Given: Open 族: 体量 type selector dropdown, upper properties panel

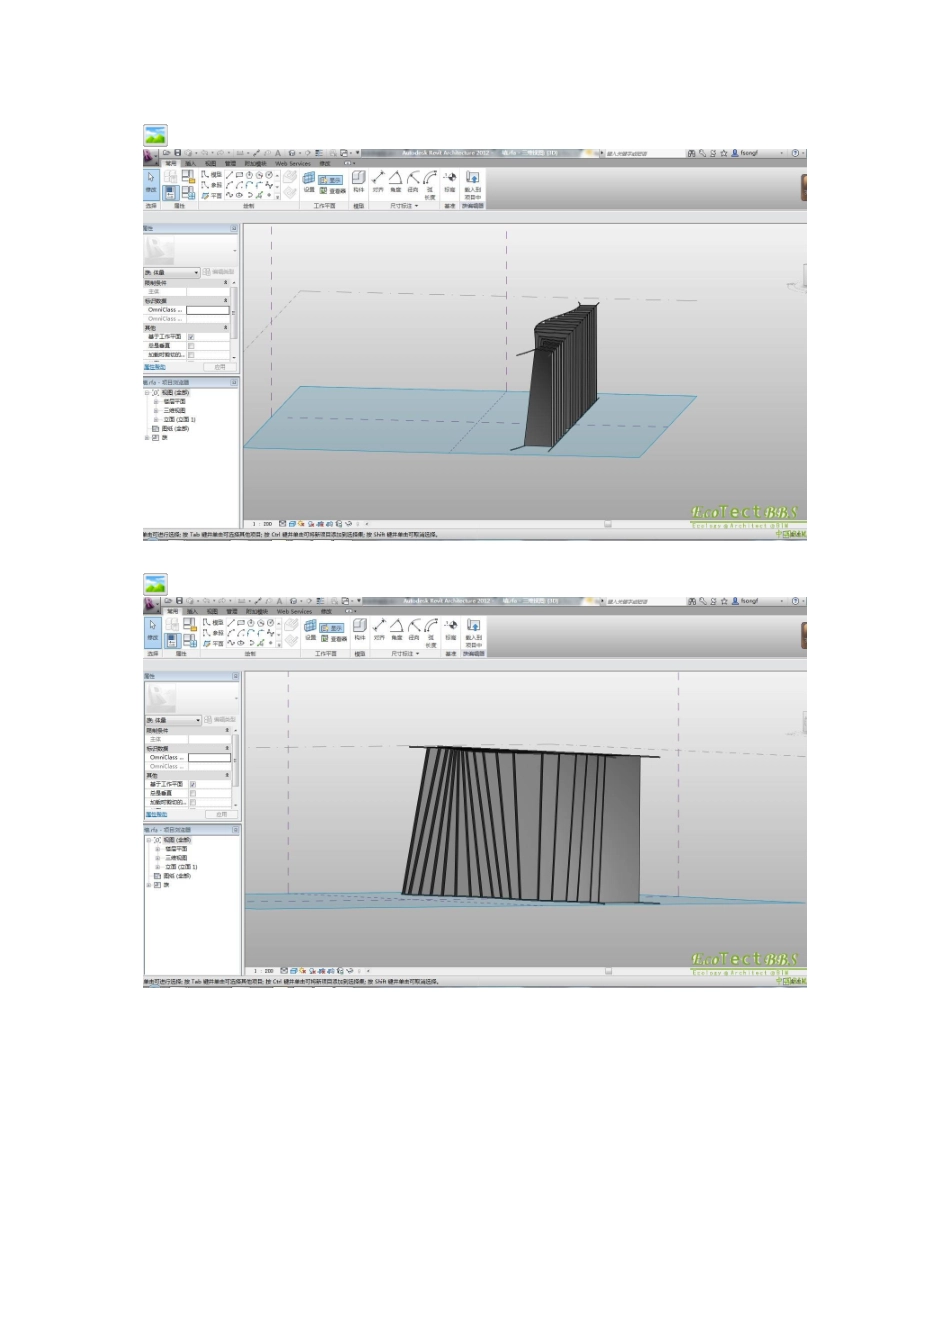Looking at the screenshot, I should point(172,272).
